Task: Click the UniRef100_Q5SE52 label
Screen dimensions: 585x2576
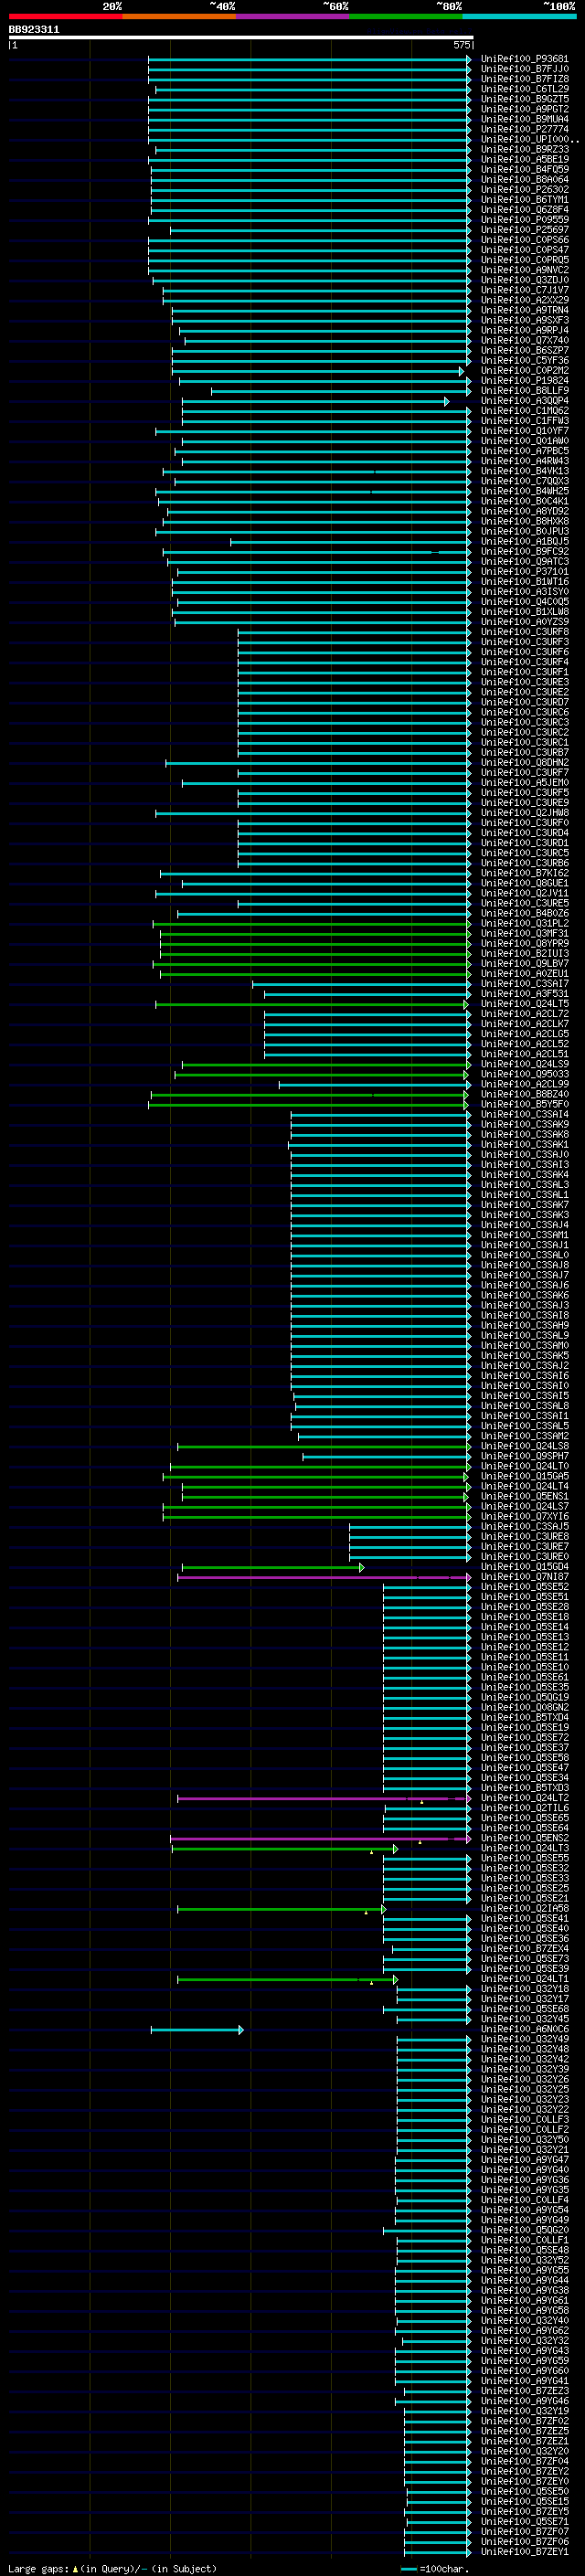Action: click(x=525, y=1588)
